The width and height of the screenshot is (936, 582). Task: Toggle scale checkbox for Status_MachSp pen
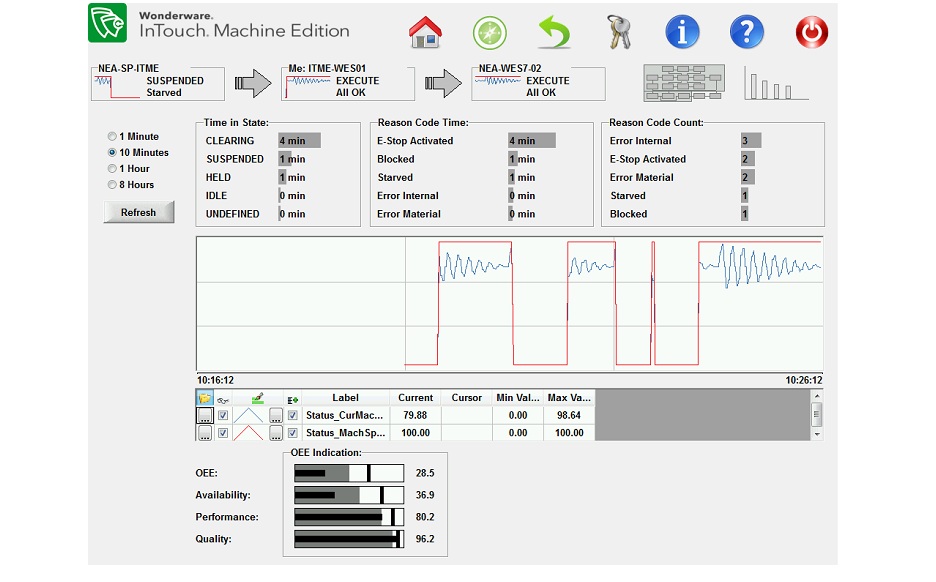pyautogui.click(x=292, y=433)
